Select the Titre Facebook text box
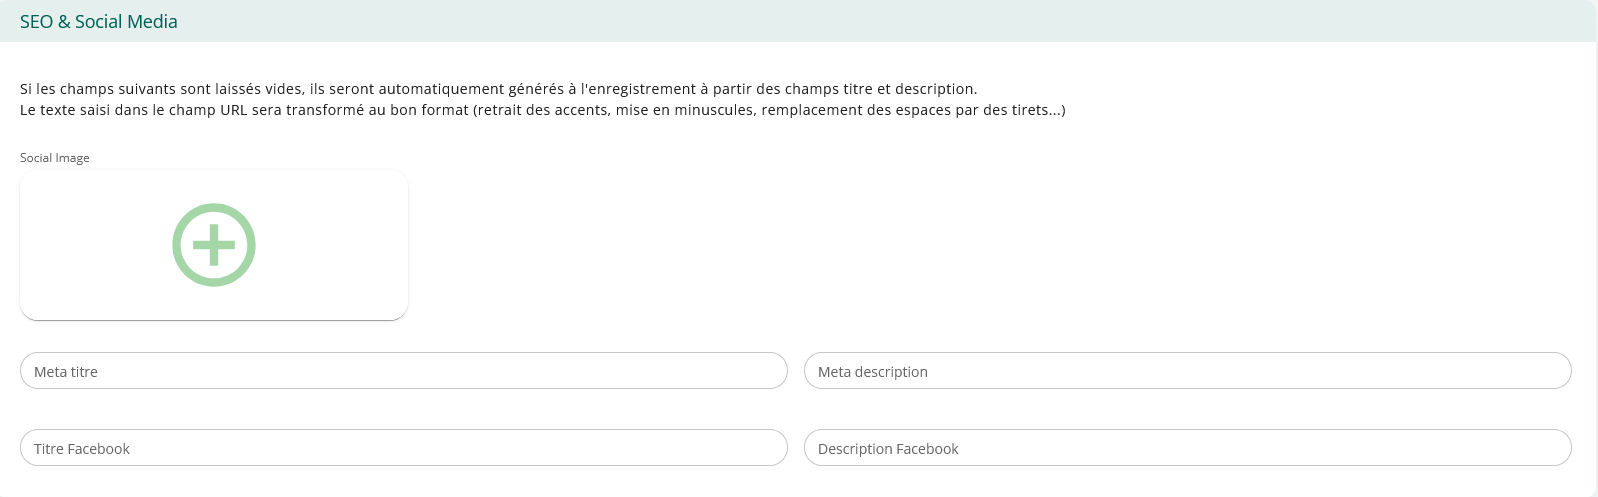 [403, 448]
